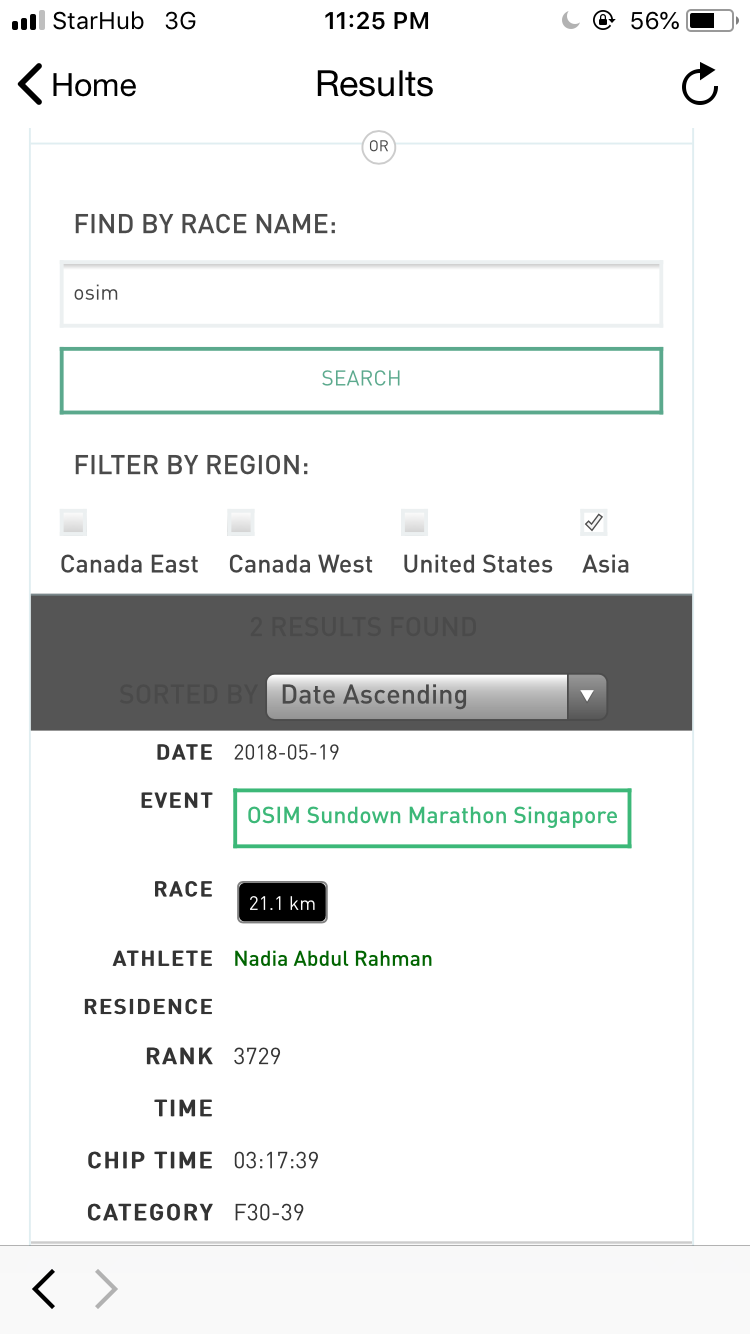This screenshot has width=750, height=1334.
Task: Open OSIM Sundown Marathon Singapore event
Action: point(432,816)
